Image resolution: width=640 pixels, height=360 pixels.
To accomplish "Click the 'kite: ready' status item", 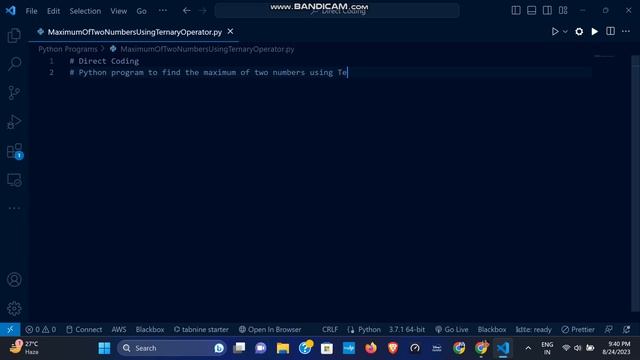I will 533,329.
